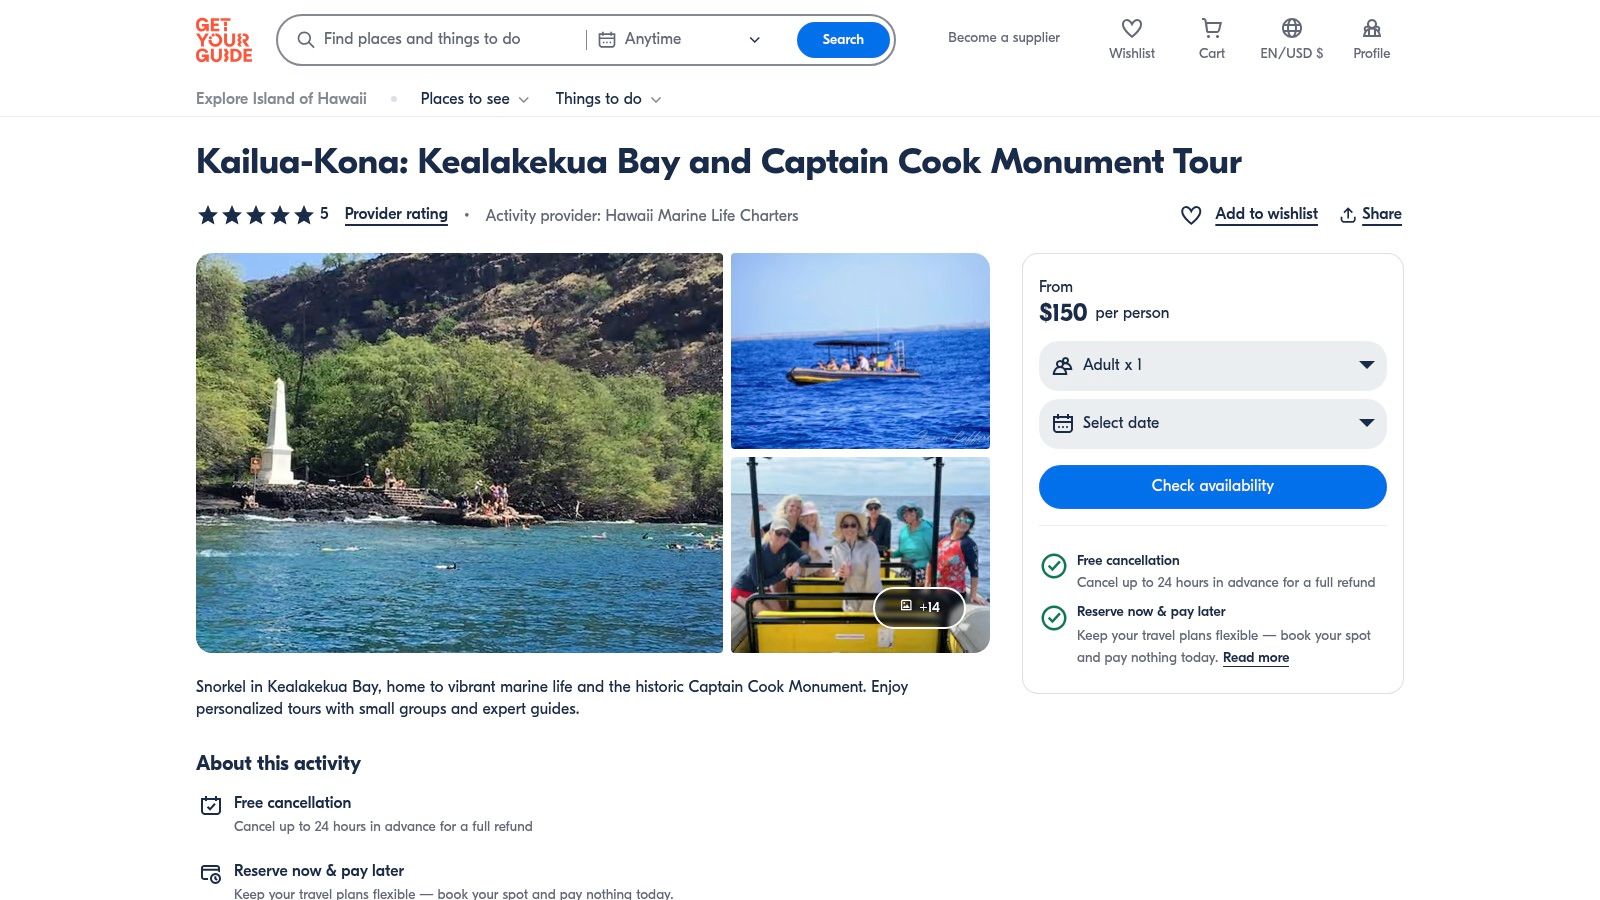Expand the Select date dropdown
This screenshot has height=900, width=1600.
tap(1212, 423)
